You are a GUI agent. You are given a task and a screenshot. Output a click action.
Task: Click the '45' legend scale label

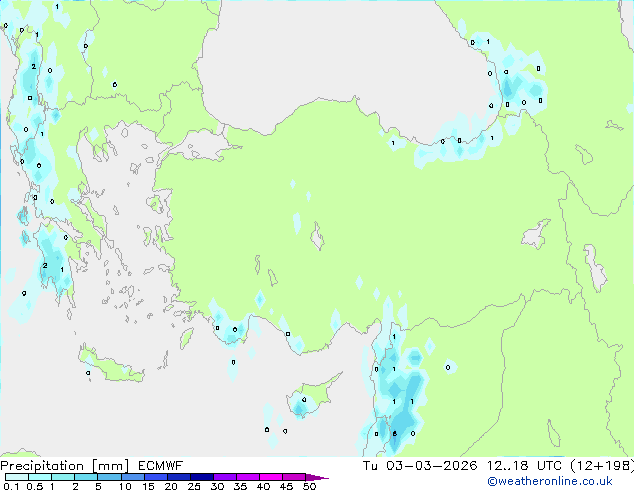[286, 486]
